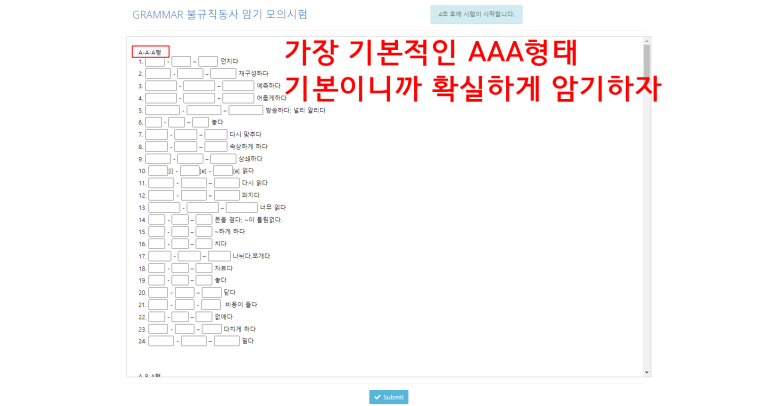The image size is (773, 406).
Task: Focus second input box of row 1
Action: 181,62
